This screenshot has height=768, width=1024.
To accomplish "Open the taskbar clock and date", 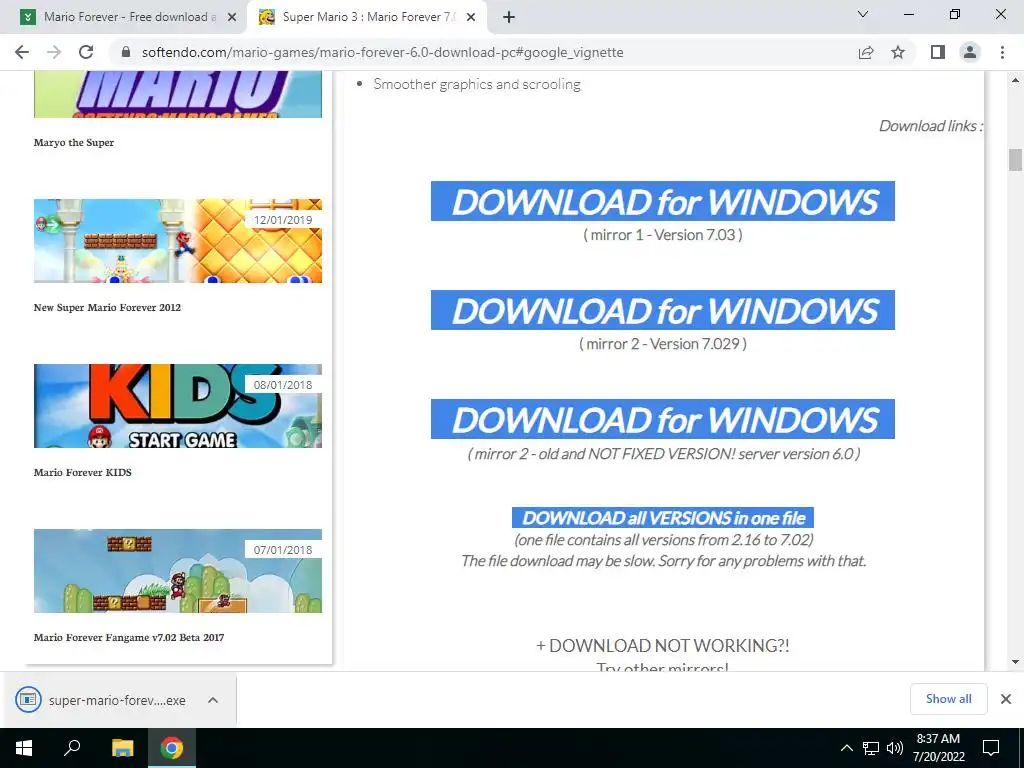I will click(x=938, y=748).
